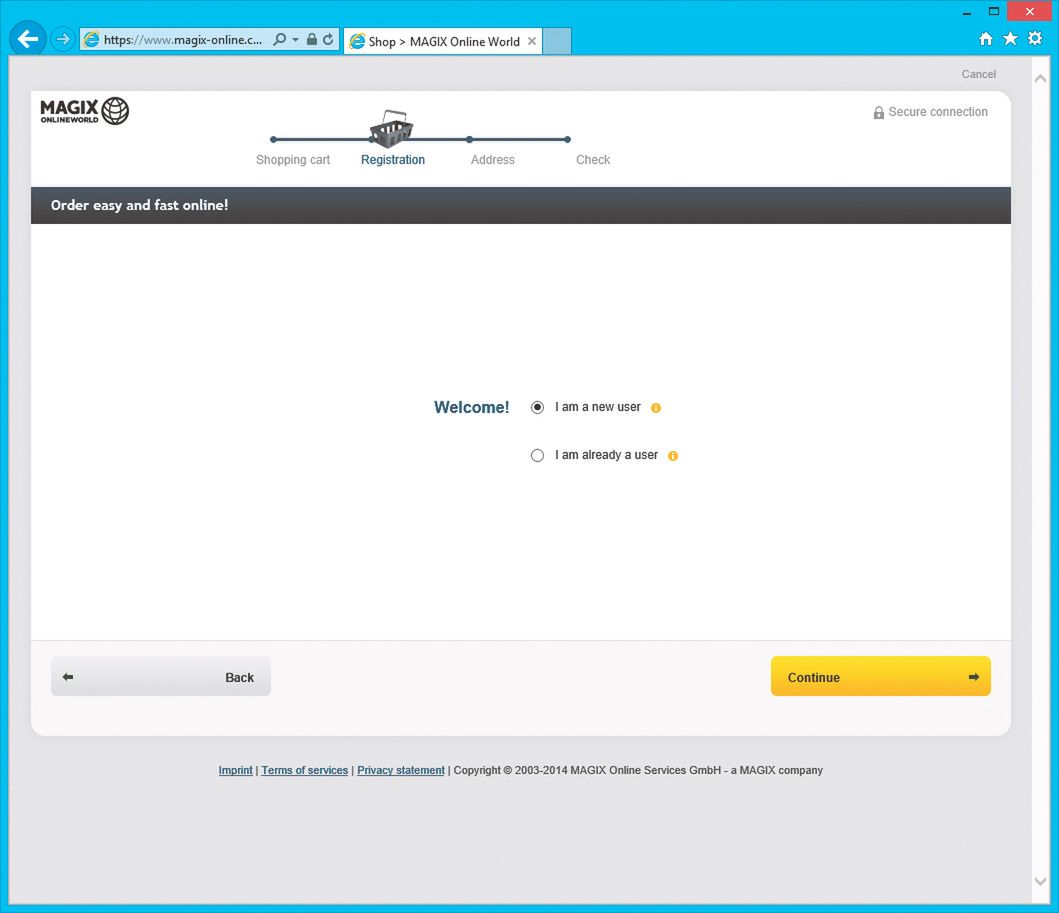Image resolution: width=1059 pixels, height=913 pixels.
Task: Click the scrollbar down arrow
Action: click(x=1041, y=881)
